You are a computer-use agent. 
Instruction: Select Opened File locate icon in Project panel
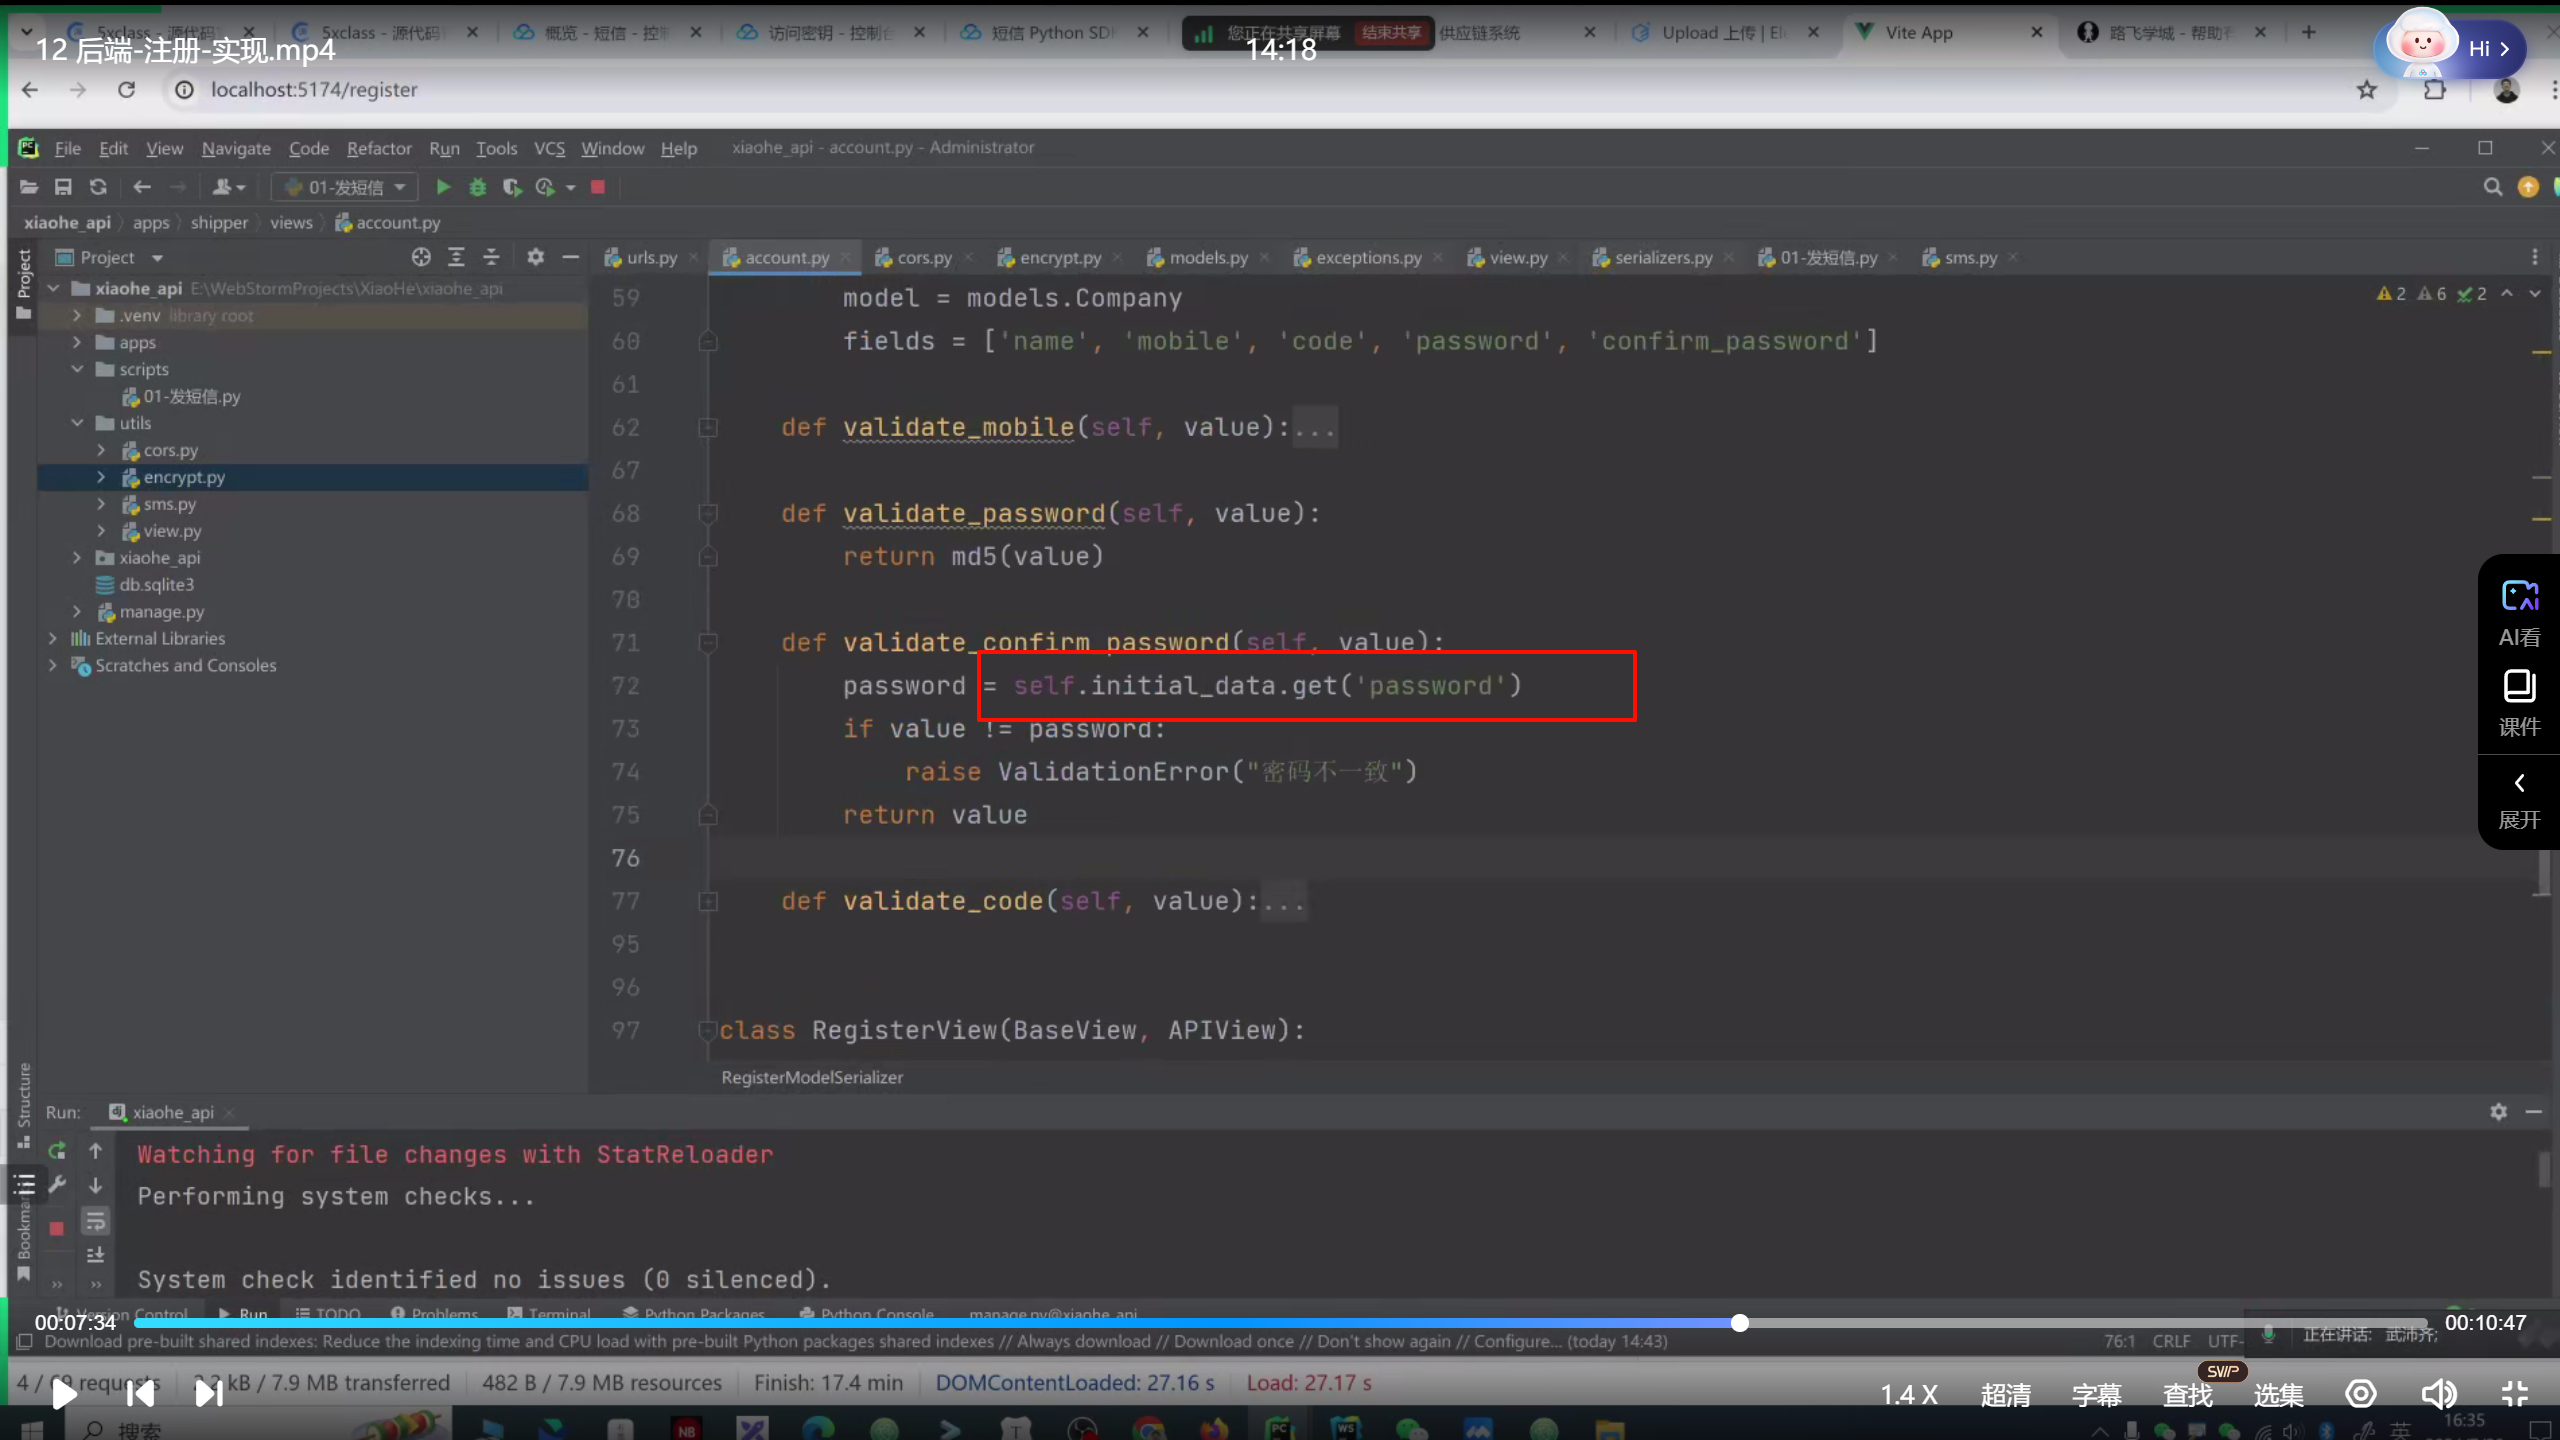tap(421, 257)
